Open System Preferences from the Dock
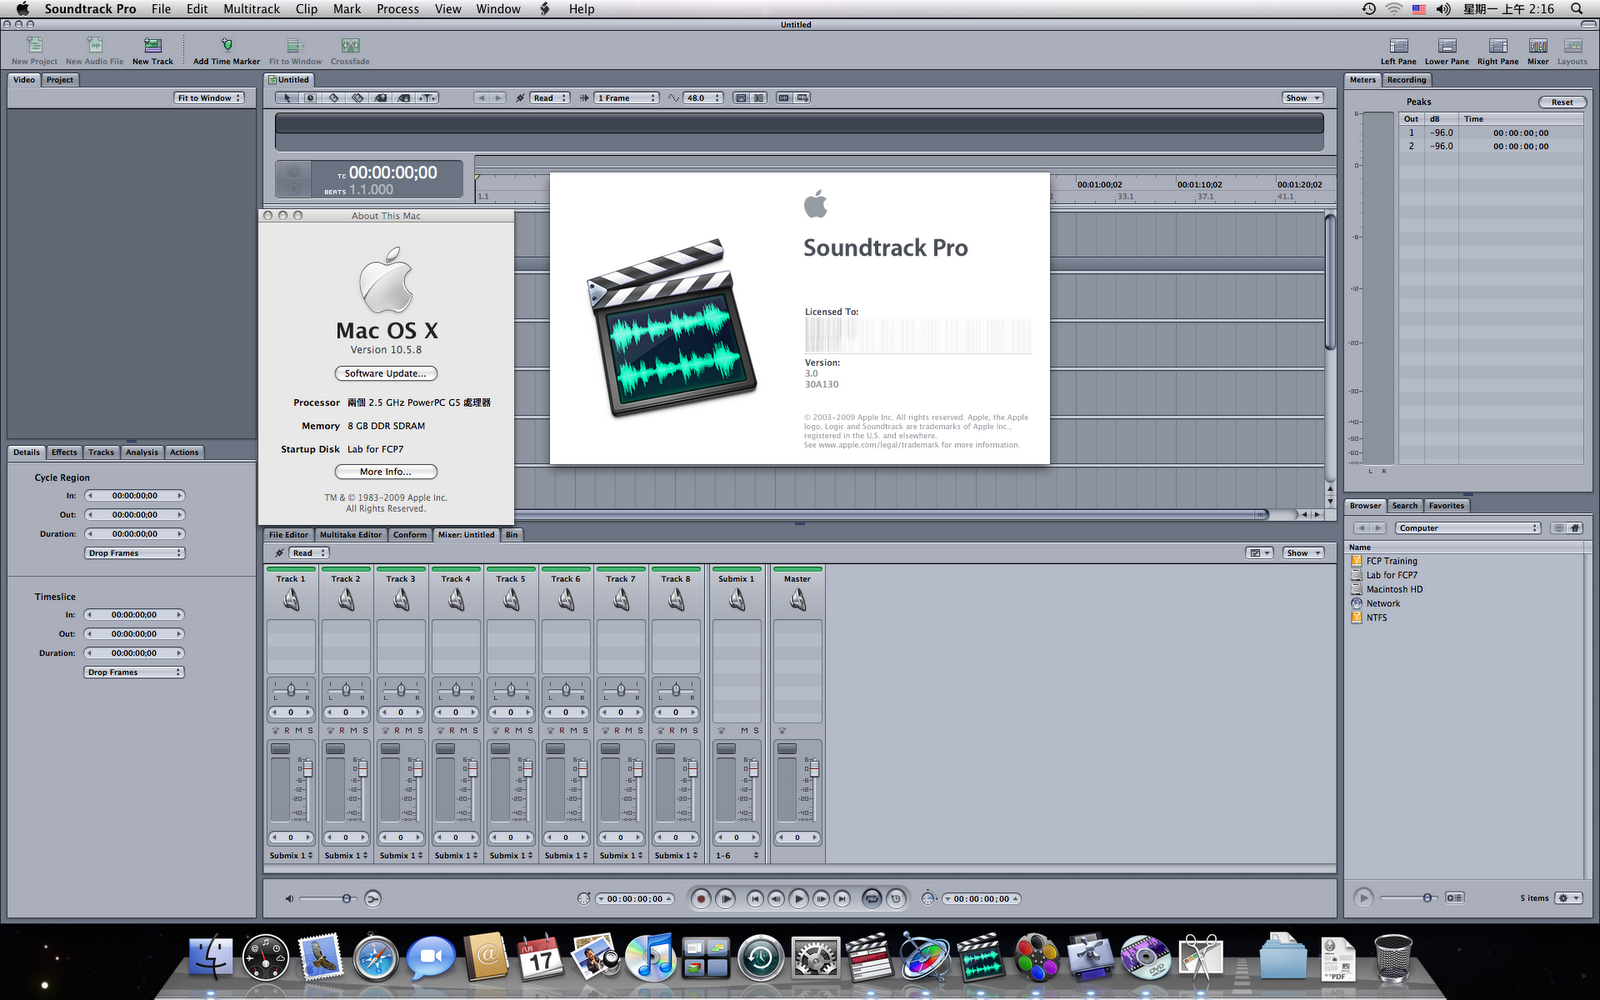 pos(816,957)
